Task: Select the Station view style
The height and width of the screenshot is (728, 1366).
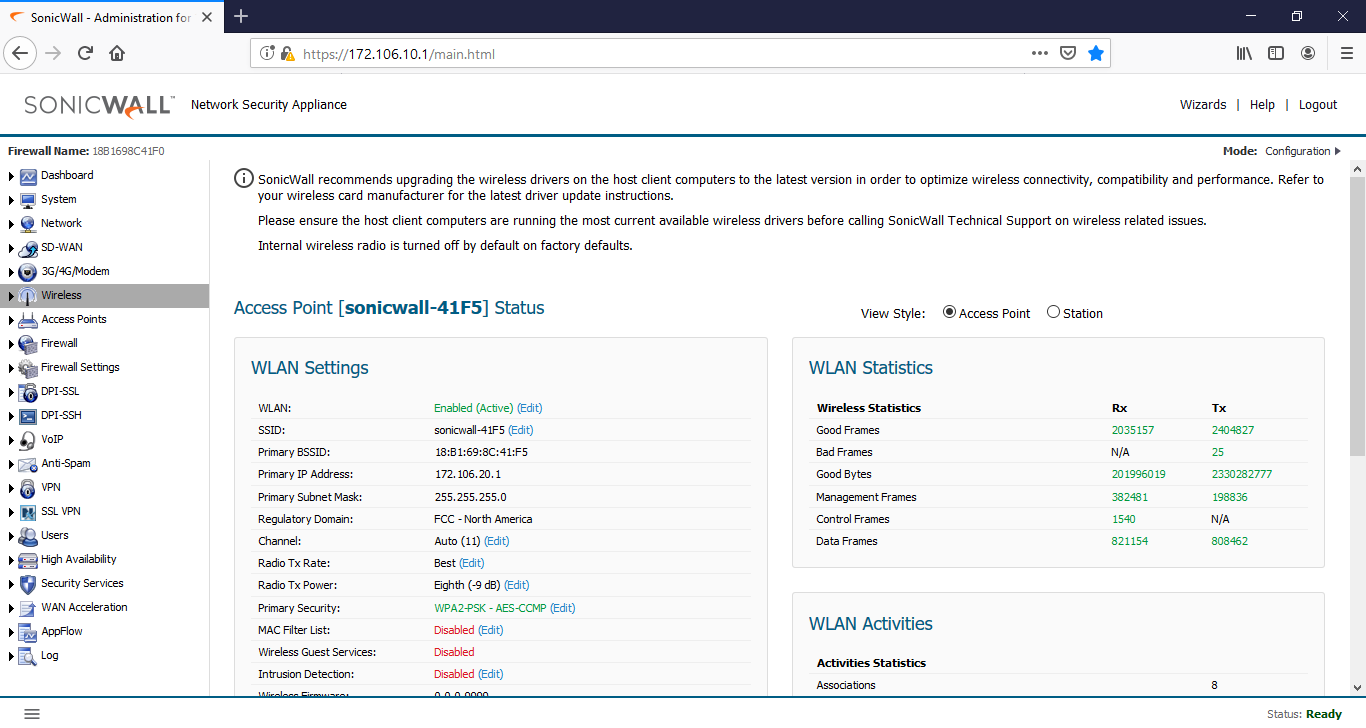Action: pos(1053,313)
